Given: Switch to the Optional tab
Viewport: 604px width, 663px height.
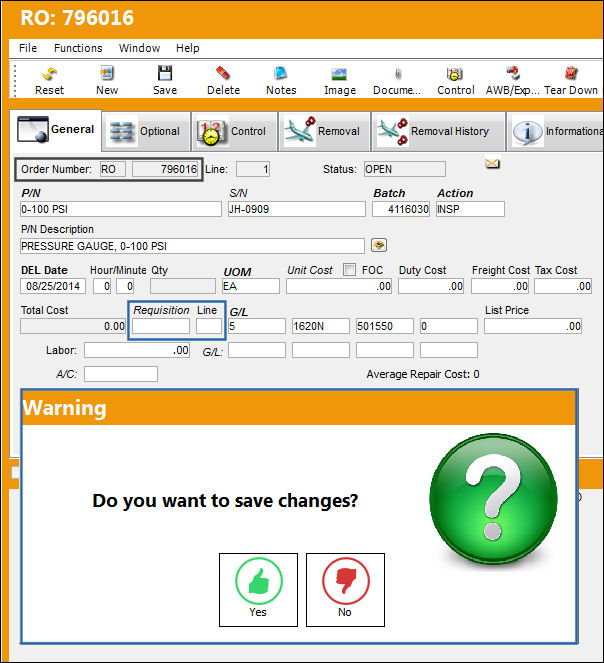Looking at the screenshot, I should [147, 132].
